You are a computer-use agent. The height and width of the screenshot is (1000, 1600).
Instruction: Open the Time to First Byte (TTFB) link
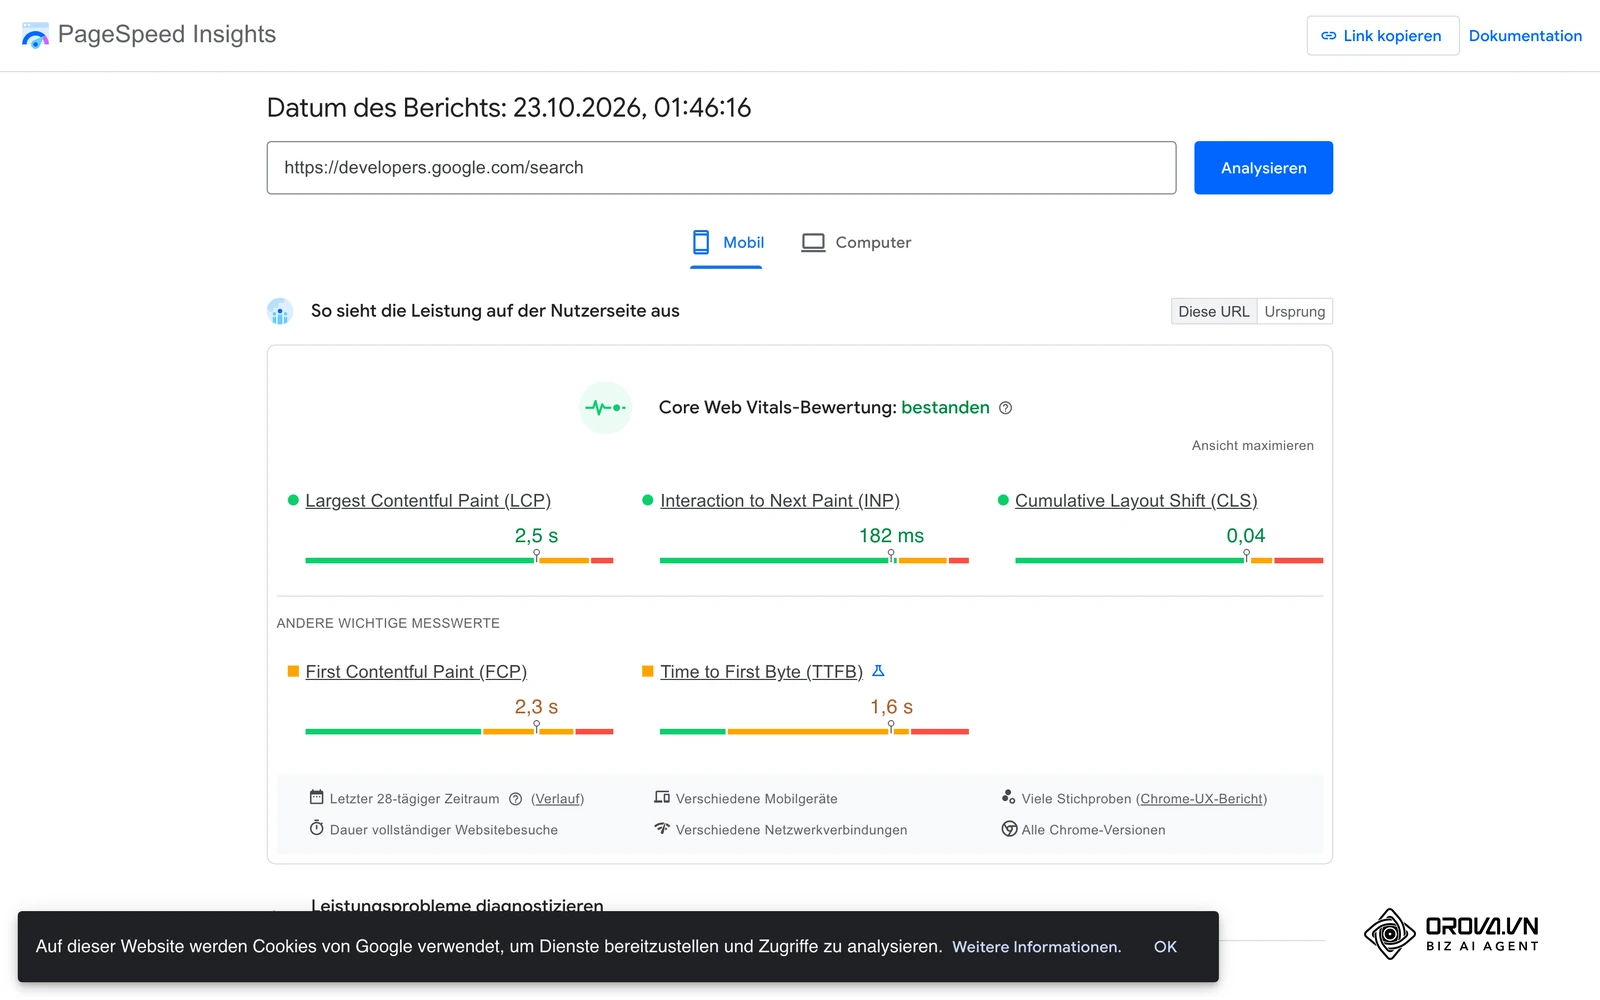pos(761,672)
